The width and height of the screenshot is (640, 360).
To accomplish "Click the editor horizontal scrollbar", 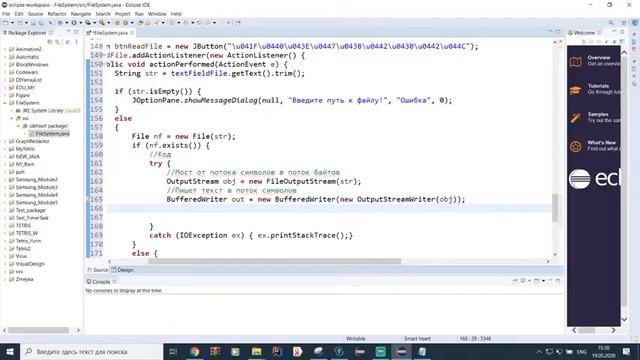I will [275, 261].
